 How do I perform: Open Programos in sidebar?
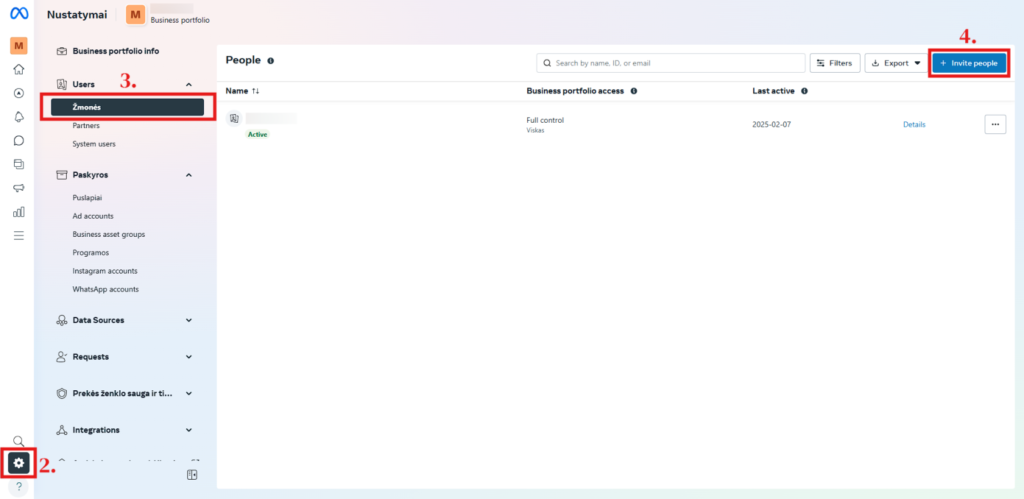point(91,252)
